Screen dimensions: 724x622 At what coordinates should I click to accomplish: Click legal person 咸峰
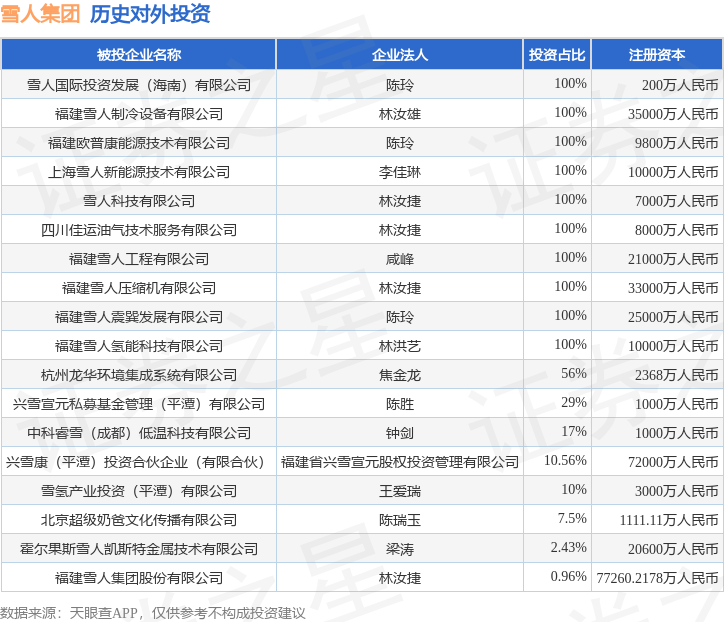[400, 259]
